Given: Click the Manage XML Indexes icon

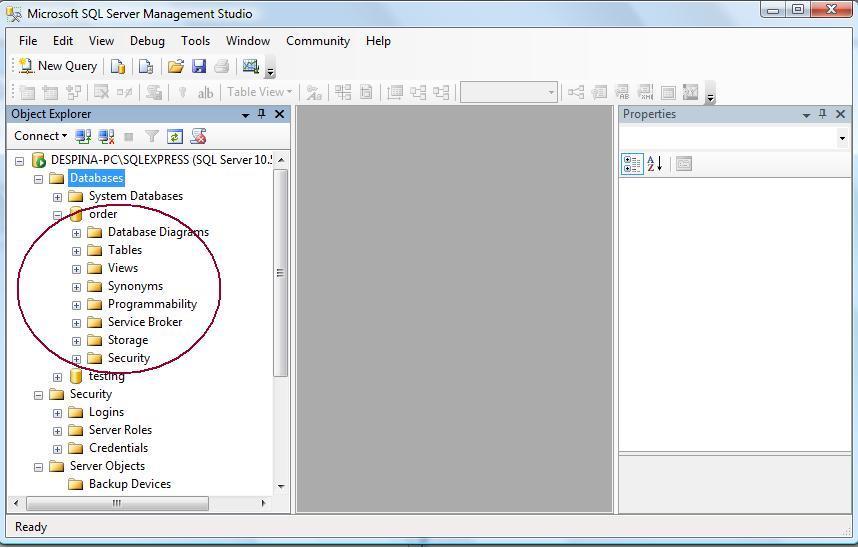Looking at the screenshot, I should pyautogui.click(x=645, y=92).
